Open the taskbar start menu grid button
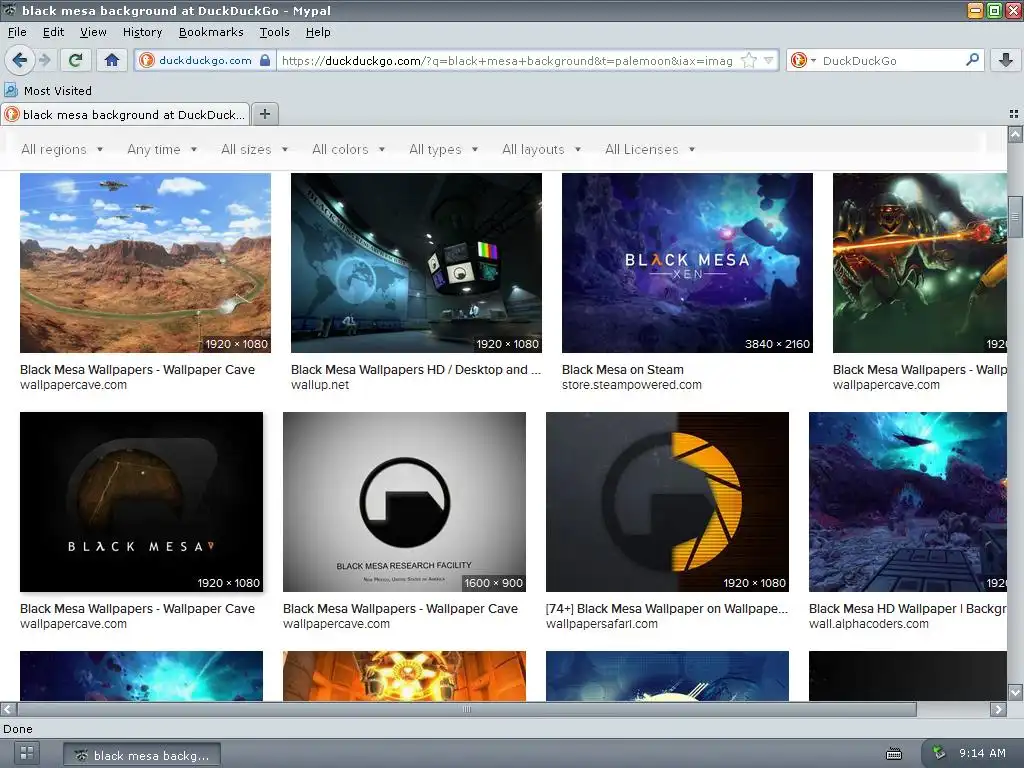The height and width of the screenshot is (768, 1024). coord(27,753)
